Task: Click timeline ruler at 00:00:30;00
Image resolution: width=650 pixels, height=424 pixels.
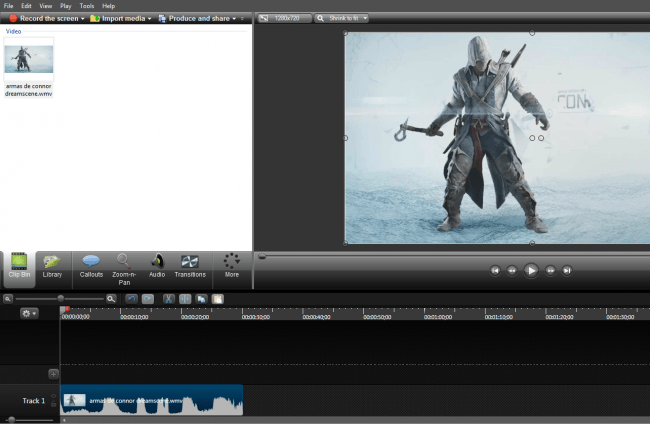Action: pos(256,317)
